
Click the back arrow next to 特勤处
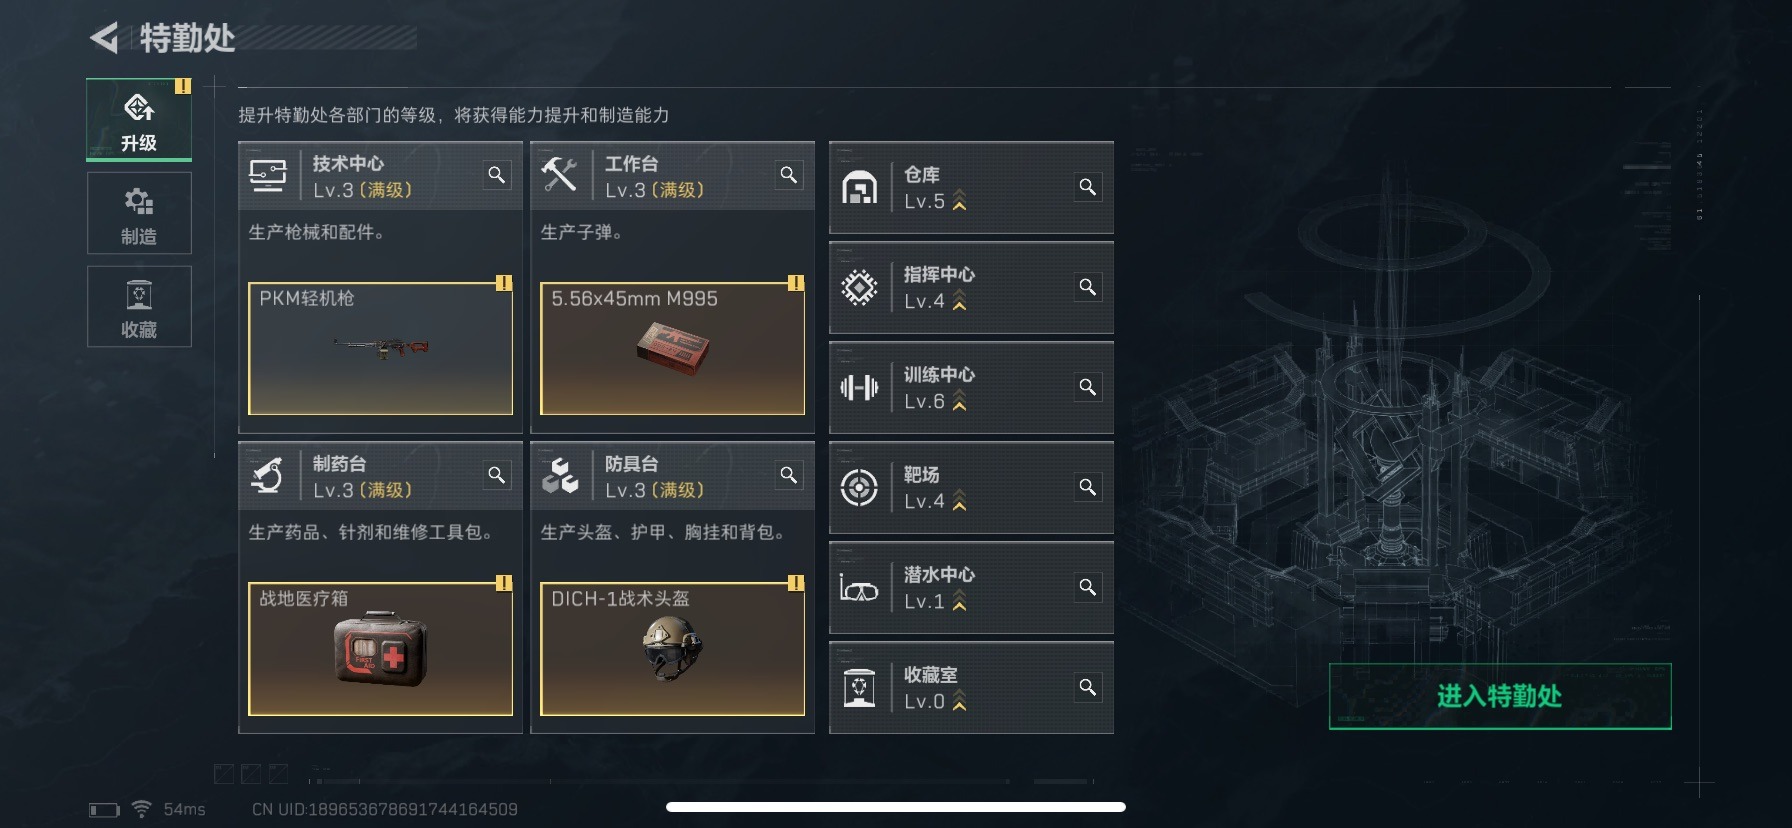104,38
